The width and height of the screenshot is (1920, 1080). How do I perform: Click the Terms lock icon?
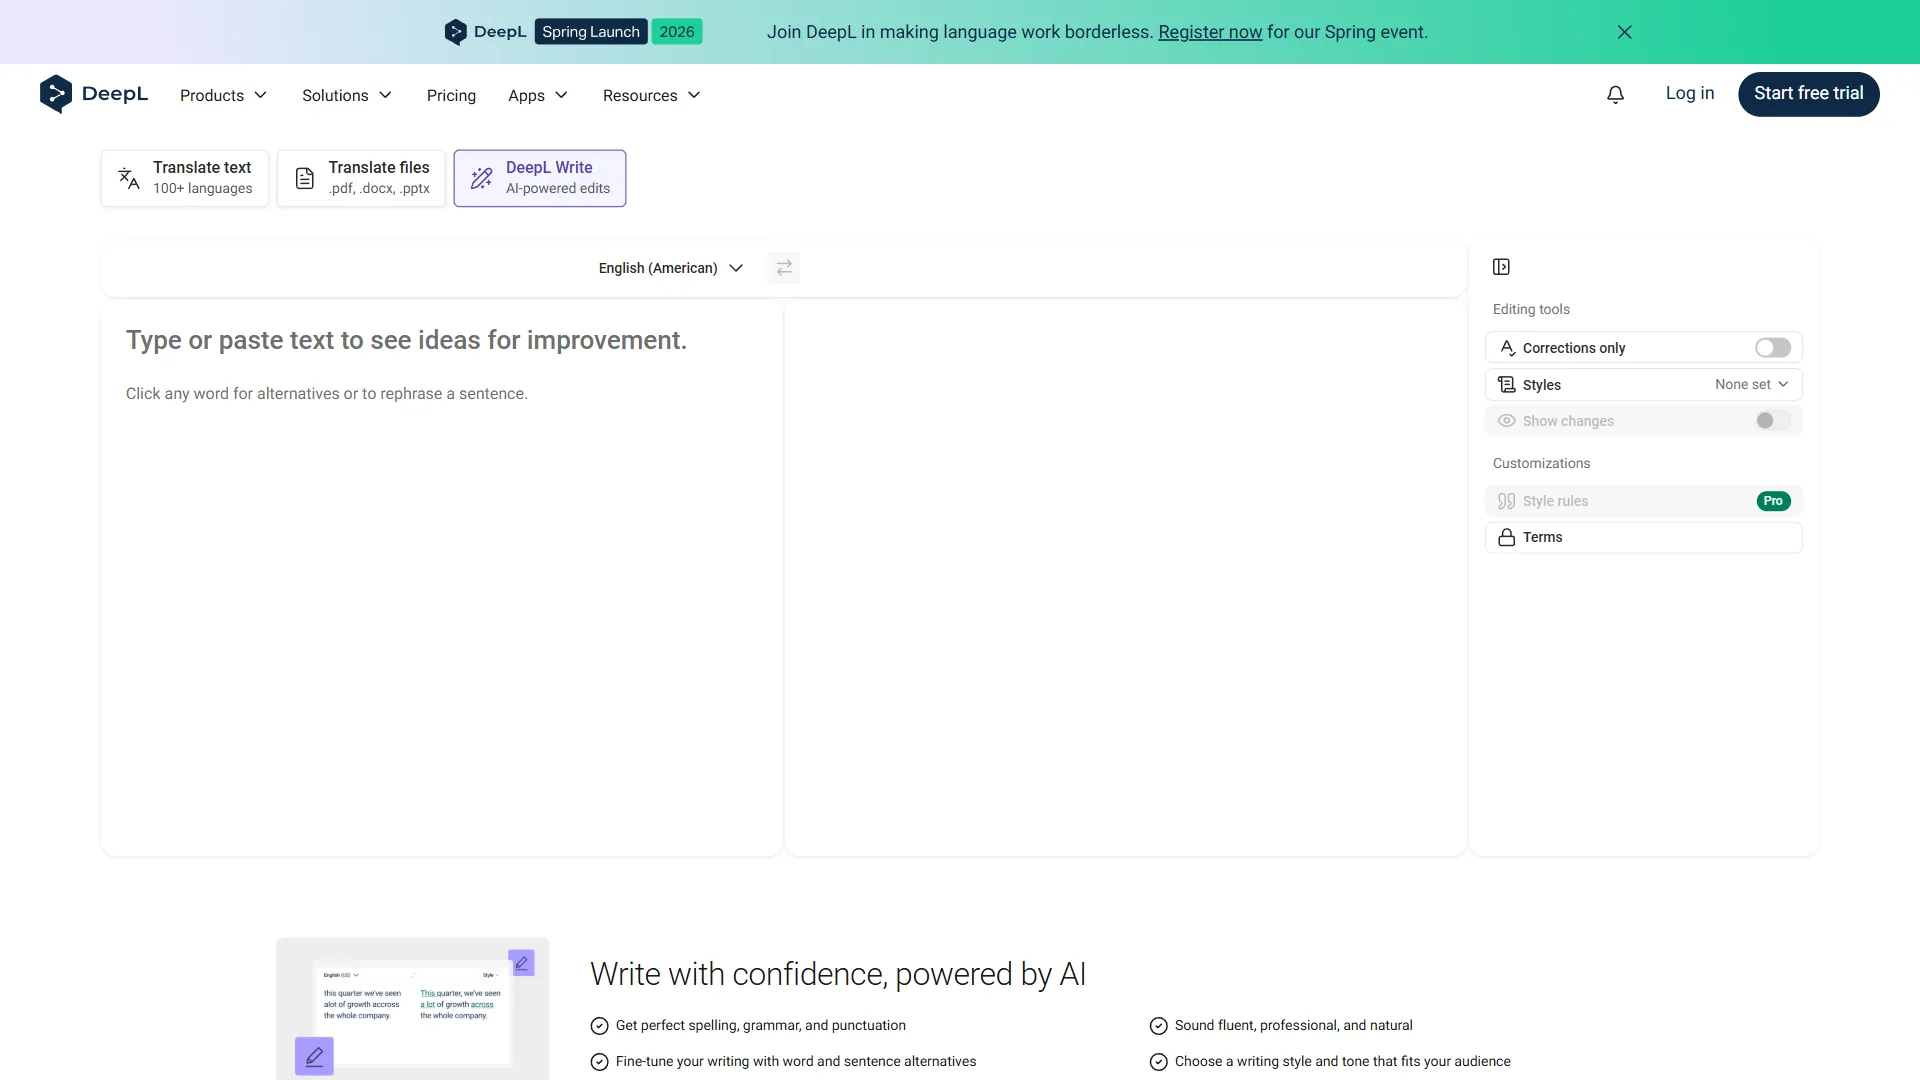click(1507, 538)
